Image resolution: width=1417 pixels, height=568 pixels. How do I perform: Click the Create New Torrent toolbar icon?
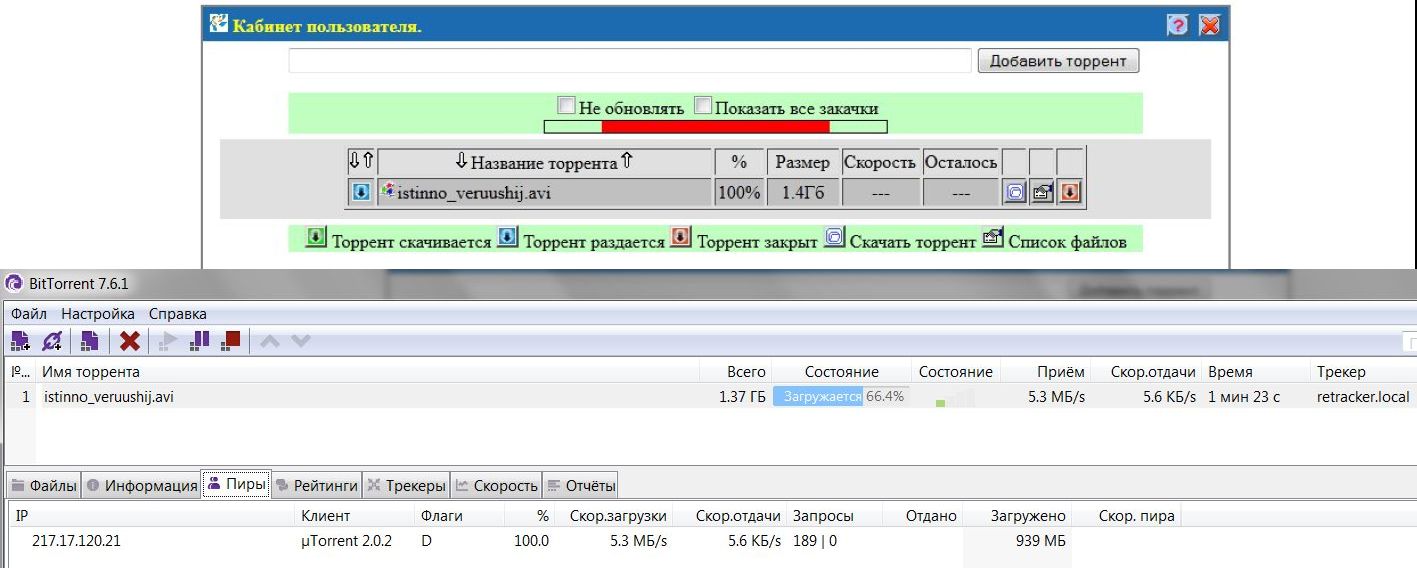point(90,340)
